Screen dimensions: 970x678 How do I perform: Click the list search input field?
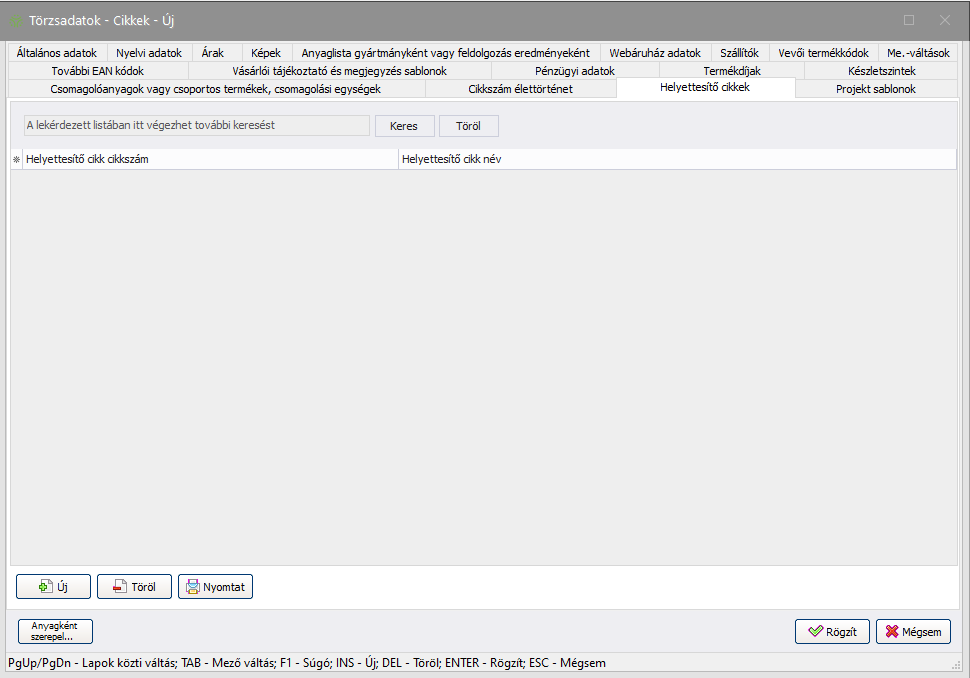click(x=196, y=126)
